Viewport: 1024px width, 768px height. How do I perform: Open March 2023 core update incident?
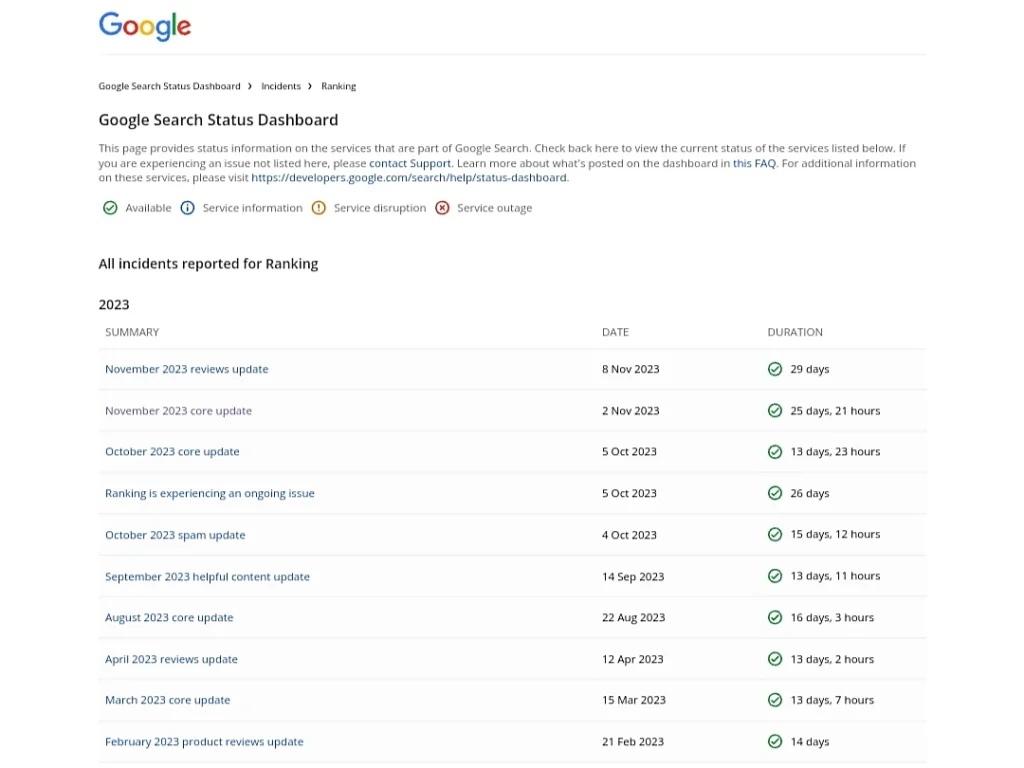tap(168, 700)
